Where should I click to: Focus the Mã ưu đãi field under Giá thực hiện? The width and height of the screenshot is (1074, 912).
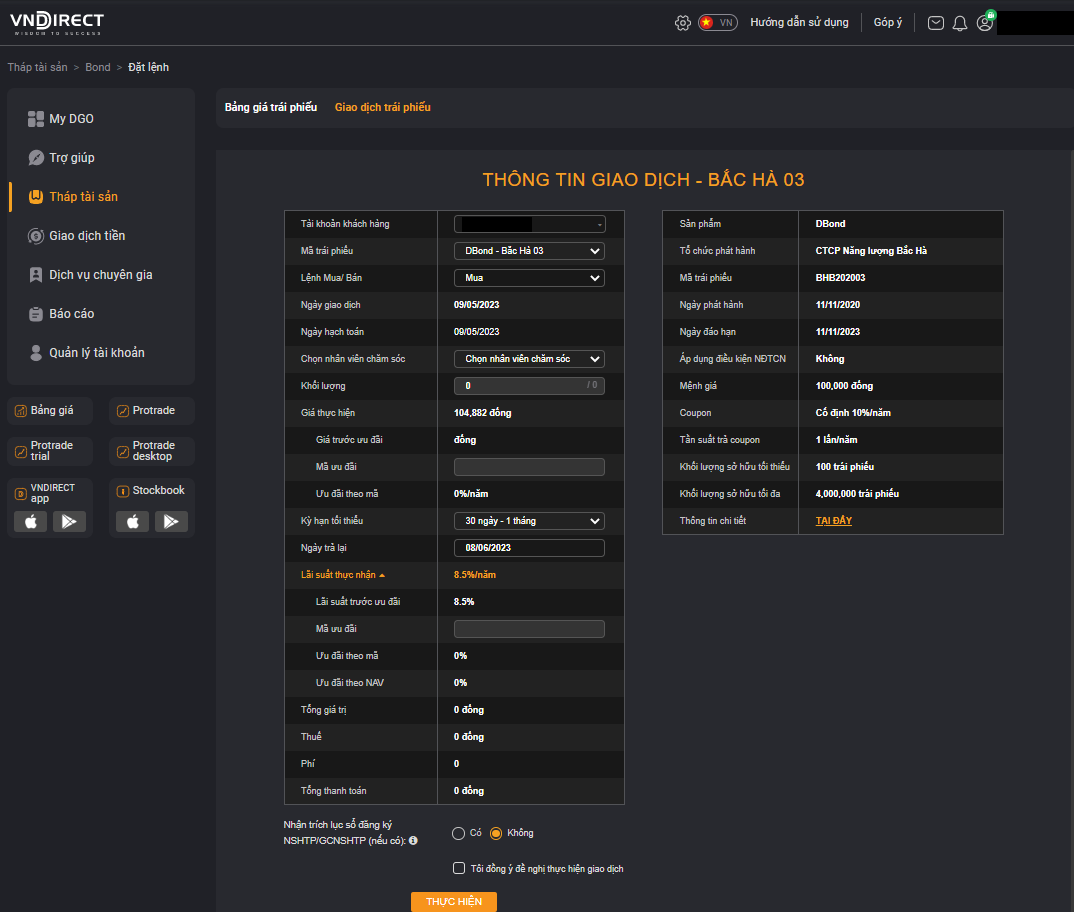click(529, 467)
